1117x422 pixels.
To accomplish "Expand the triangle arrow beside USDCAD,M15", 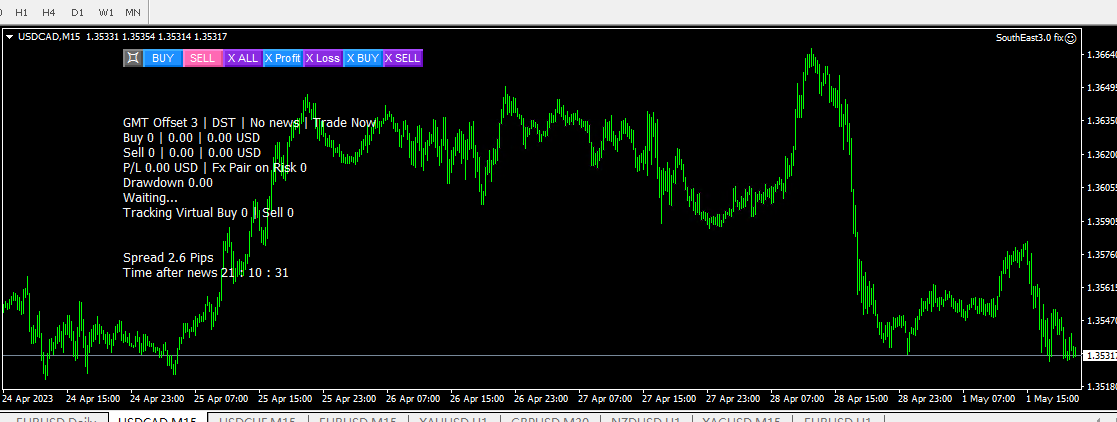I will click(9, 36).
